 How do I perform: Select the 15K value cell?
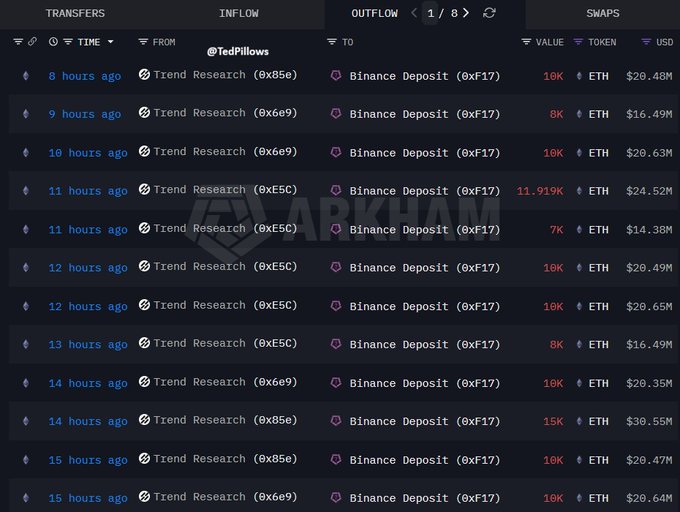pos(553,421)
